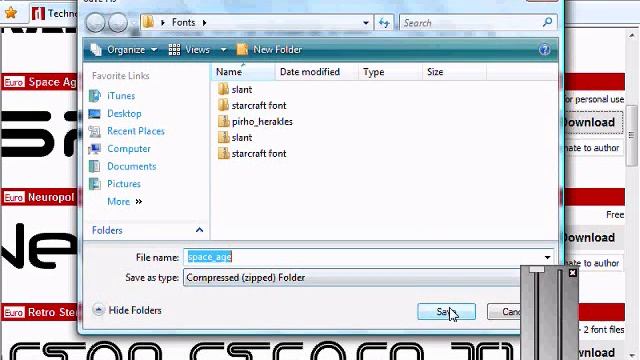
Task: Click the Cancel button
Action: [504, 312]
